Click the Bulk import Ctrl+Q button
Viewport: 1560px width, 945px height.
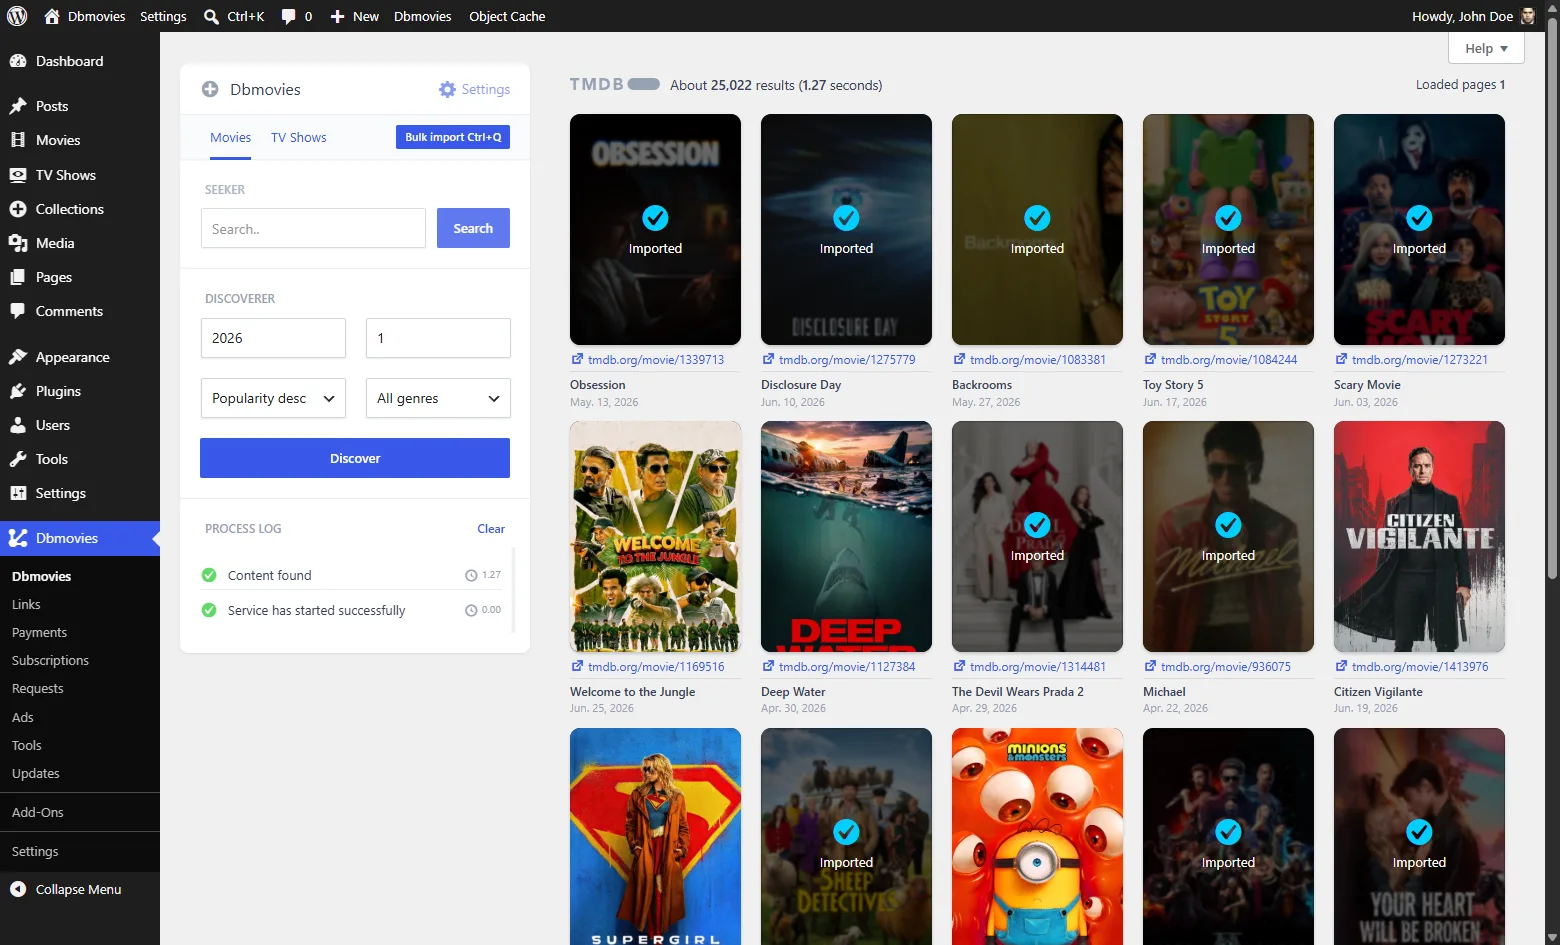pyautogui.click(x=453, y=137)
